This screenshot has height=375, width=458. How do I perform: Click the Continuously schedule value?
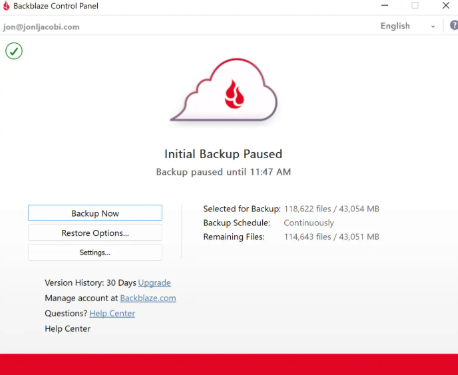click(309, 223)
